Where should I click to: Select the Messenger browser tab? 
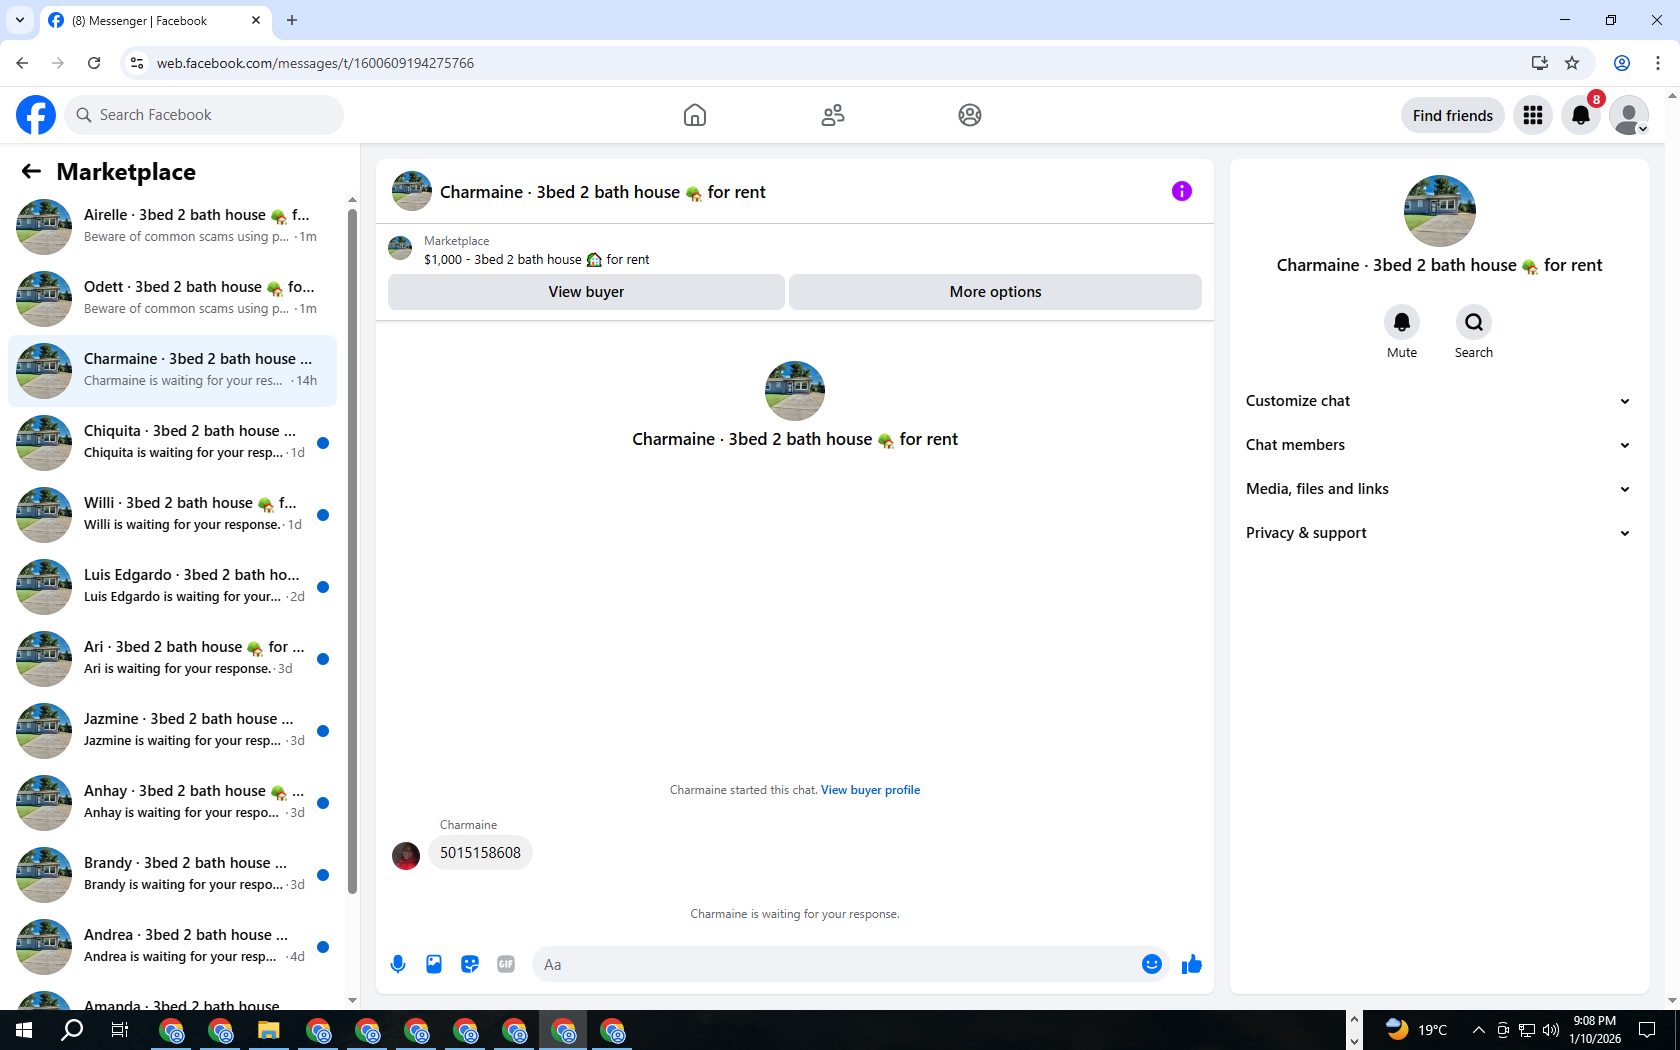click(x=155, y=20)
